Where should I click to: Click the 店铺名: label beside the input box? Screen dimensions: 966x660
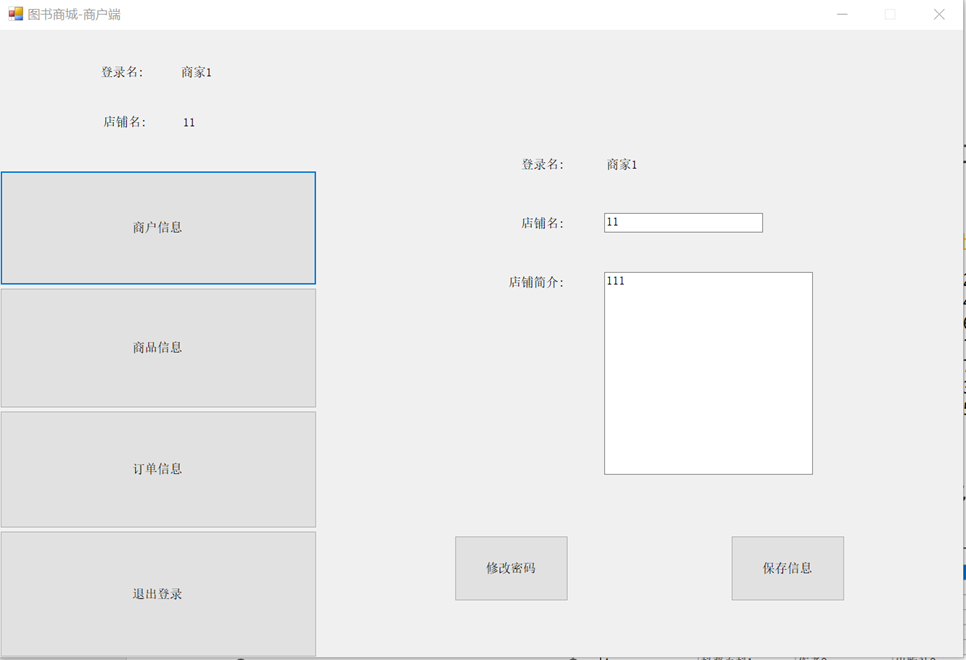[542, 223]
